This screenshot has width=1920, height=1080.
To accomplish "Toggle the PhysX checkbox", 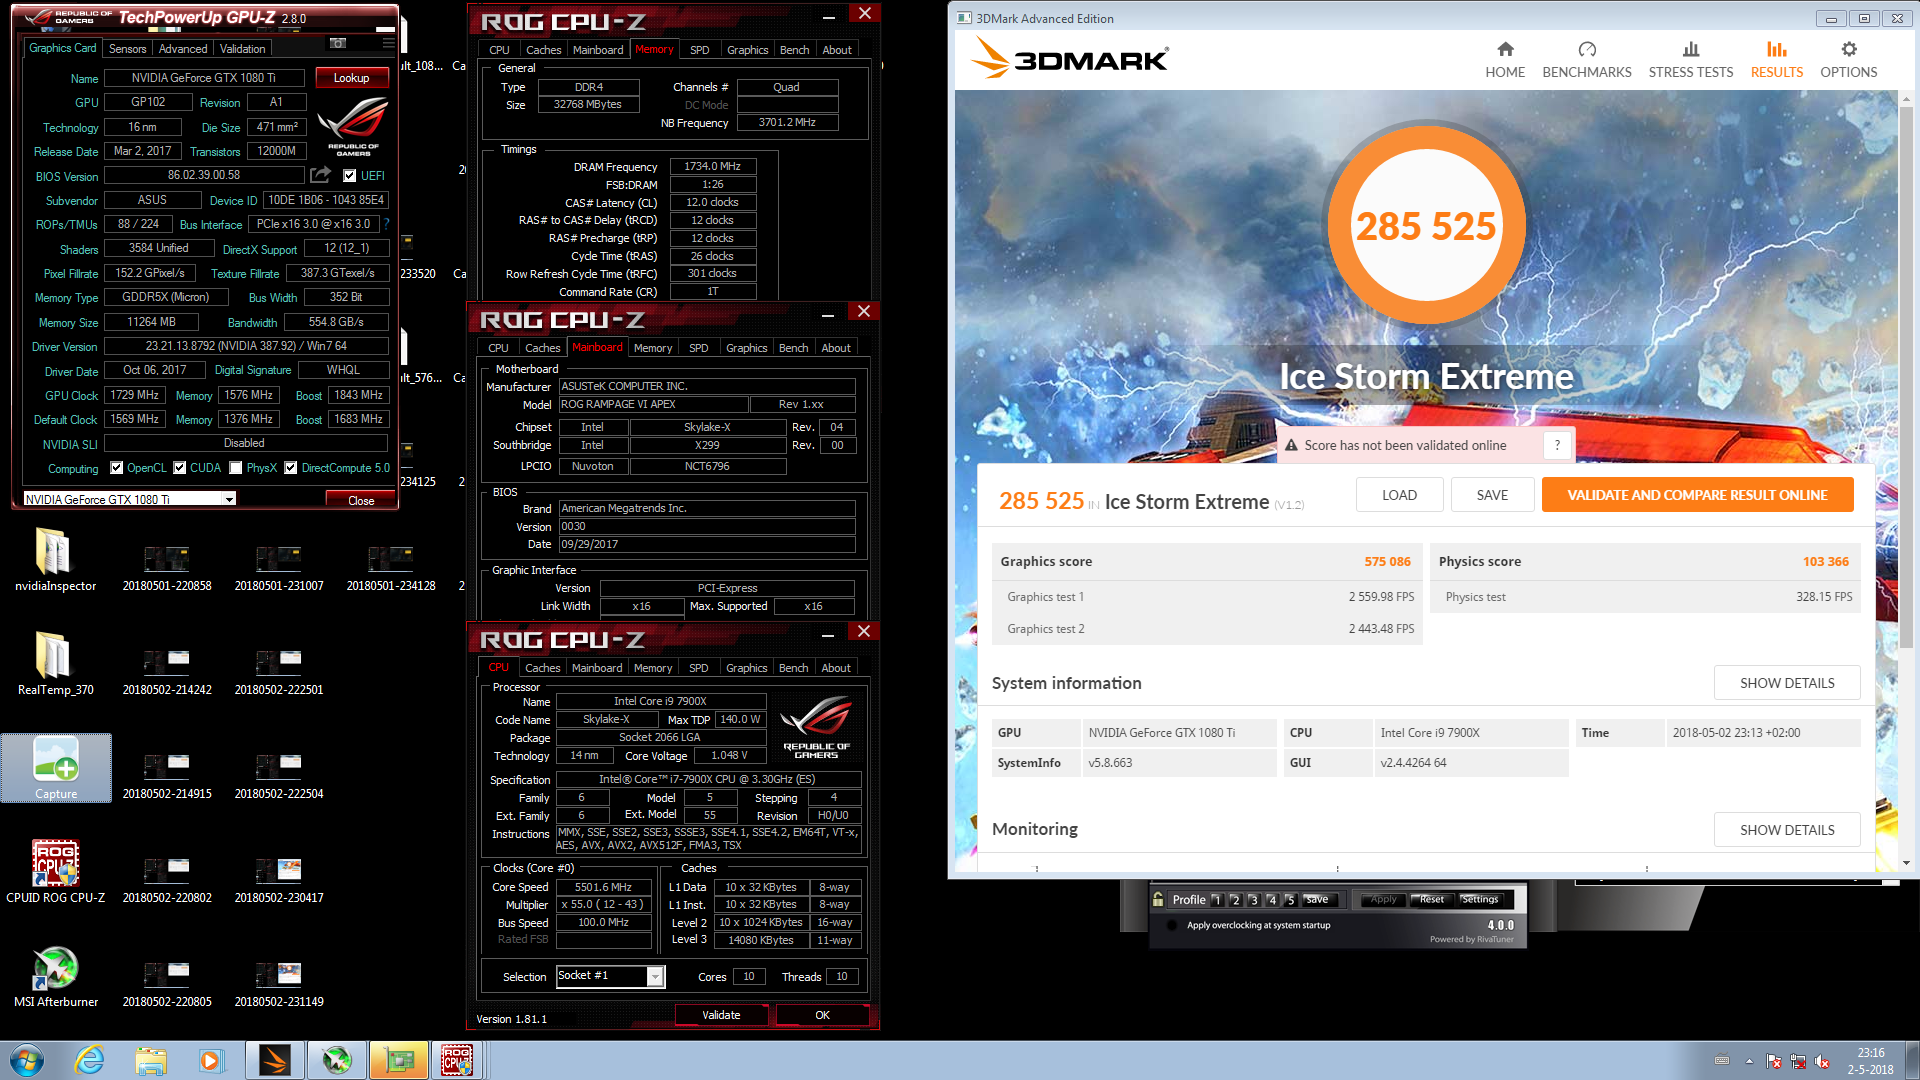I will tap(236, 468).
